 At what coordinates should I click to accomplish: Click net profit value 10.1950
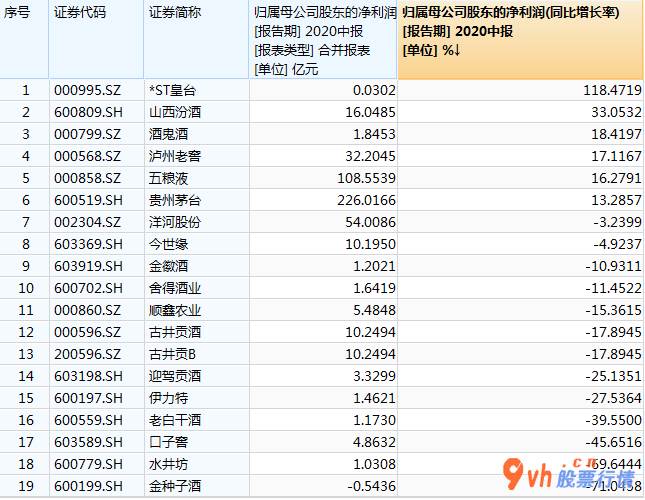pos(370,244)
